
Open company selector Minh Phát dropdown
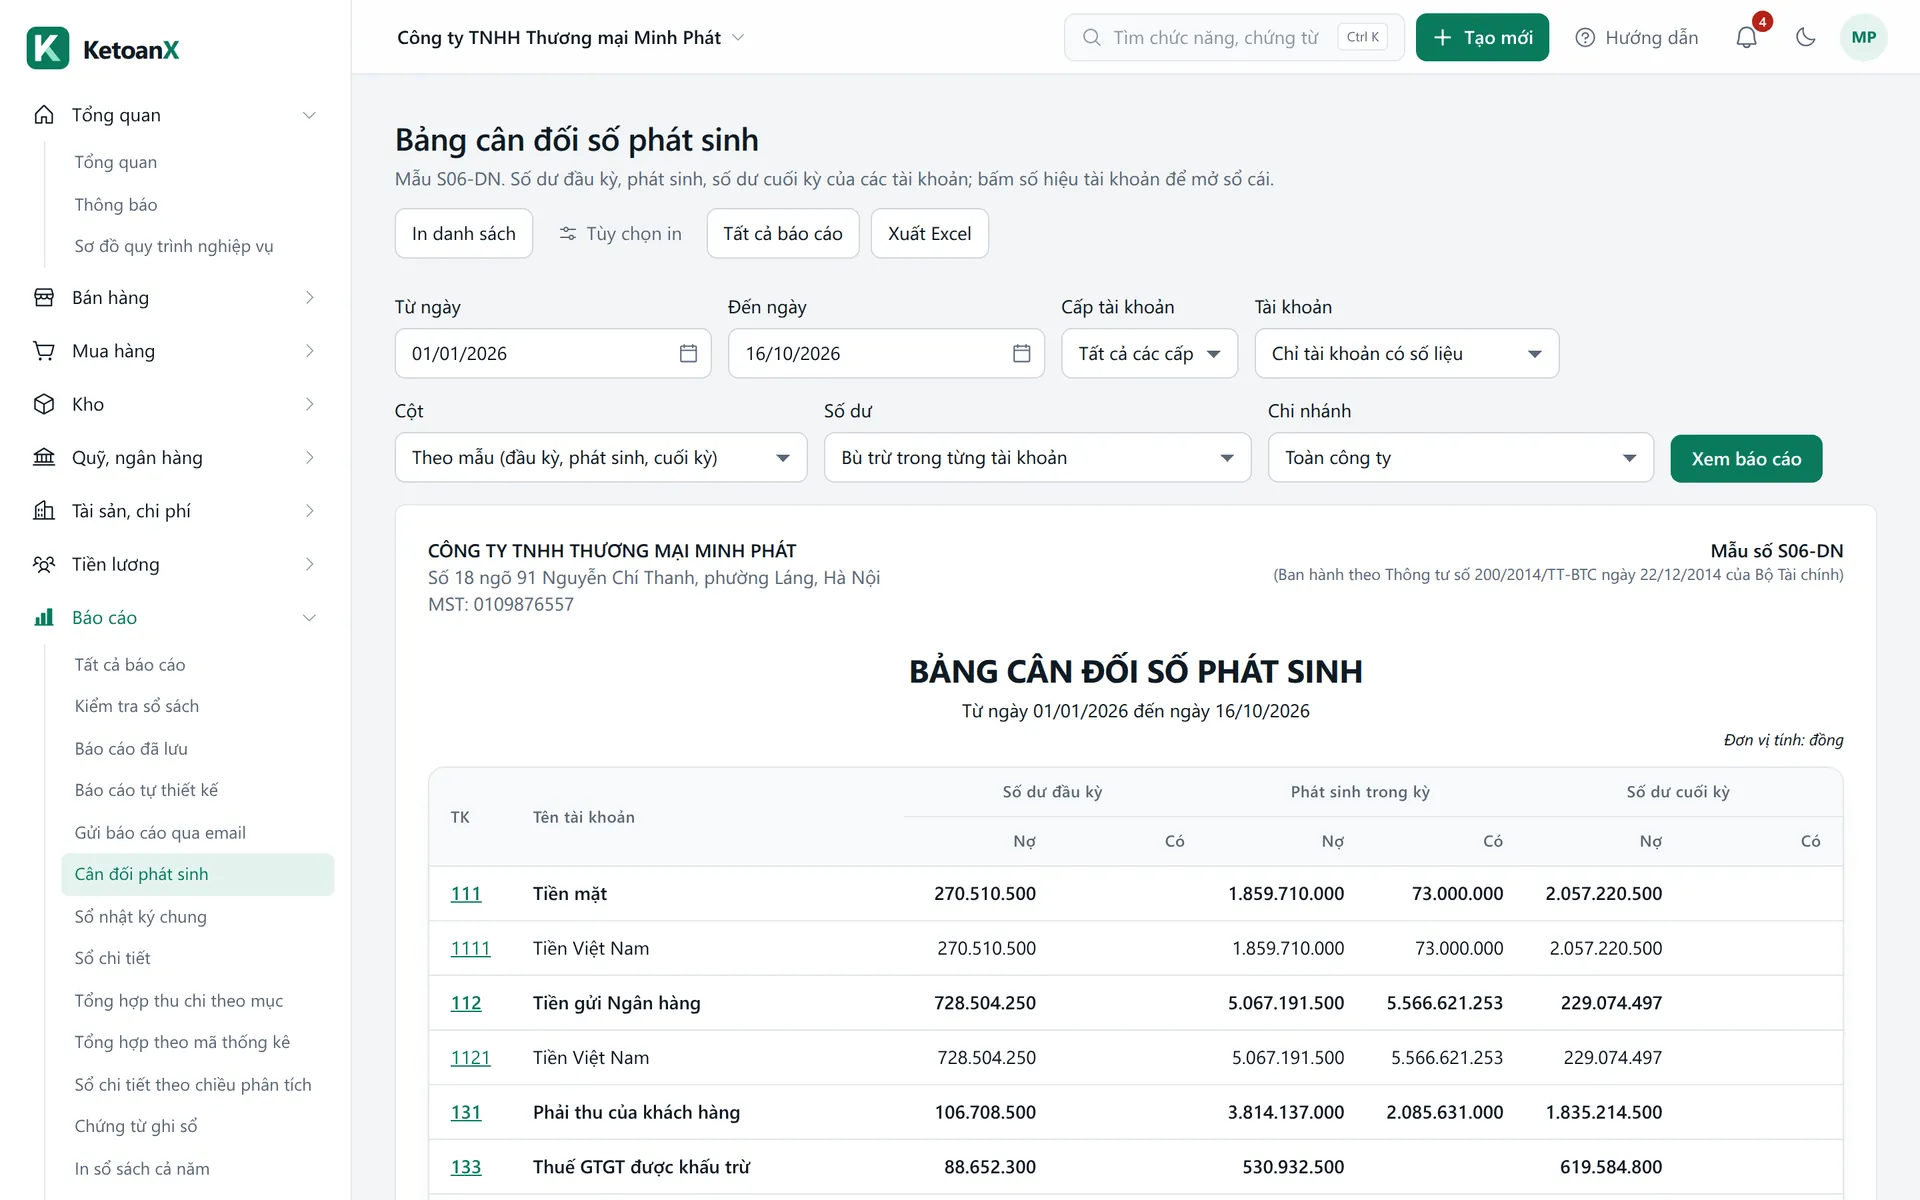point(570,37)
